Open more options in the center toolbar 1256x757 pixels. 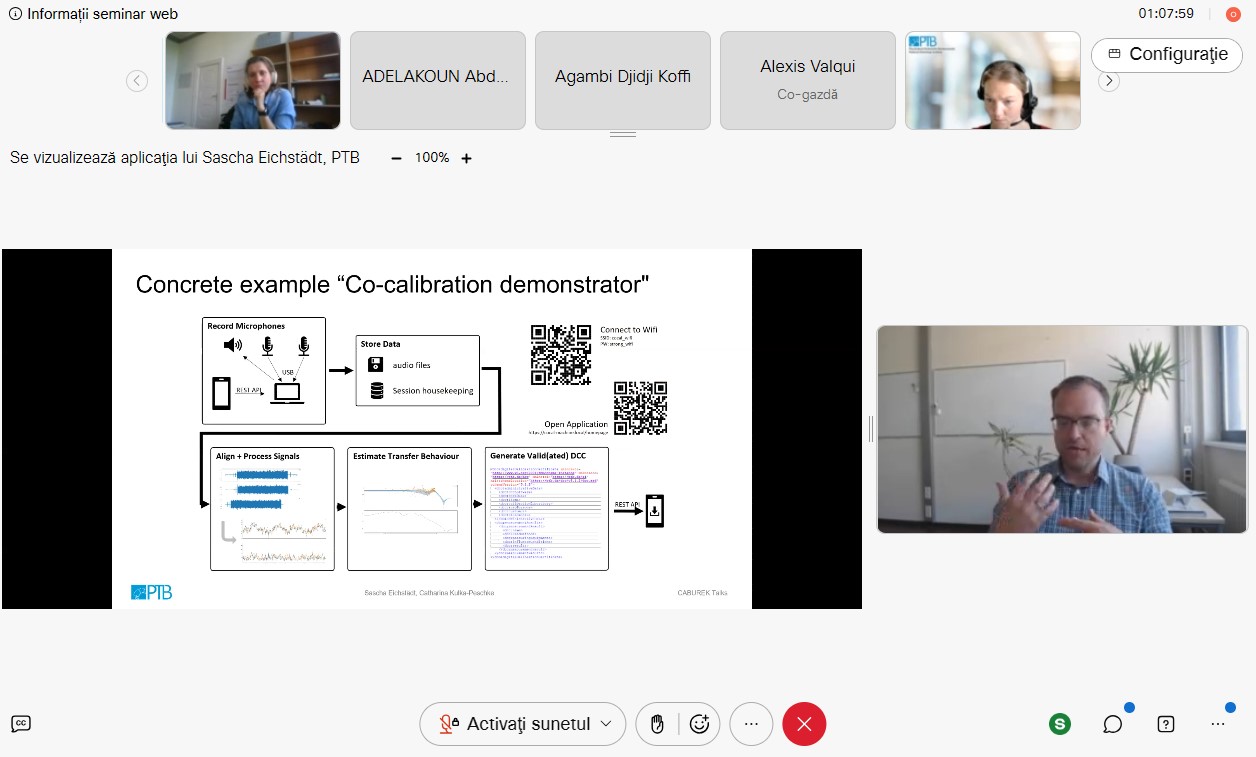click(x=751, y=724)
